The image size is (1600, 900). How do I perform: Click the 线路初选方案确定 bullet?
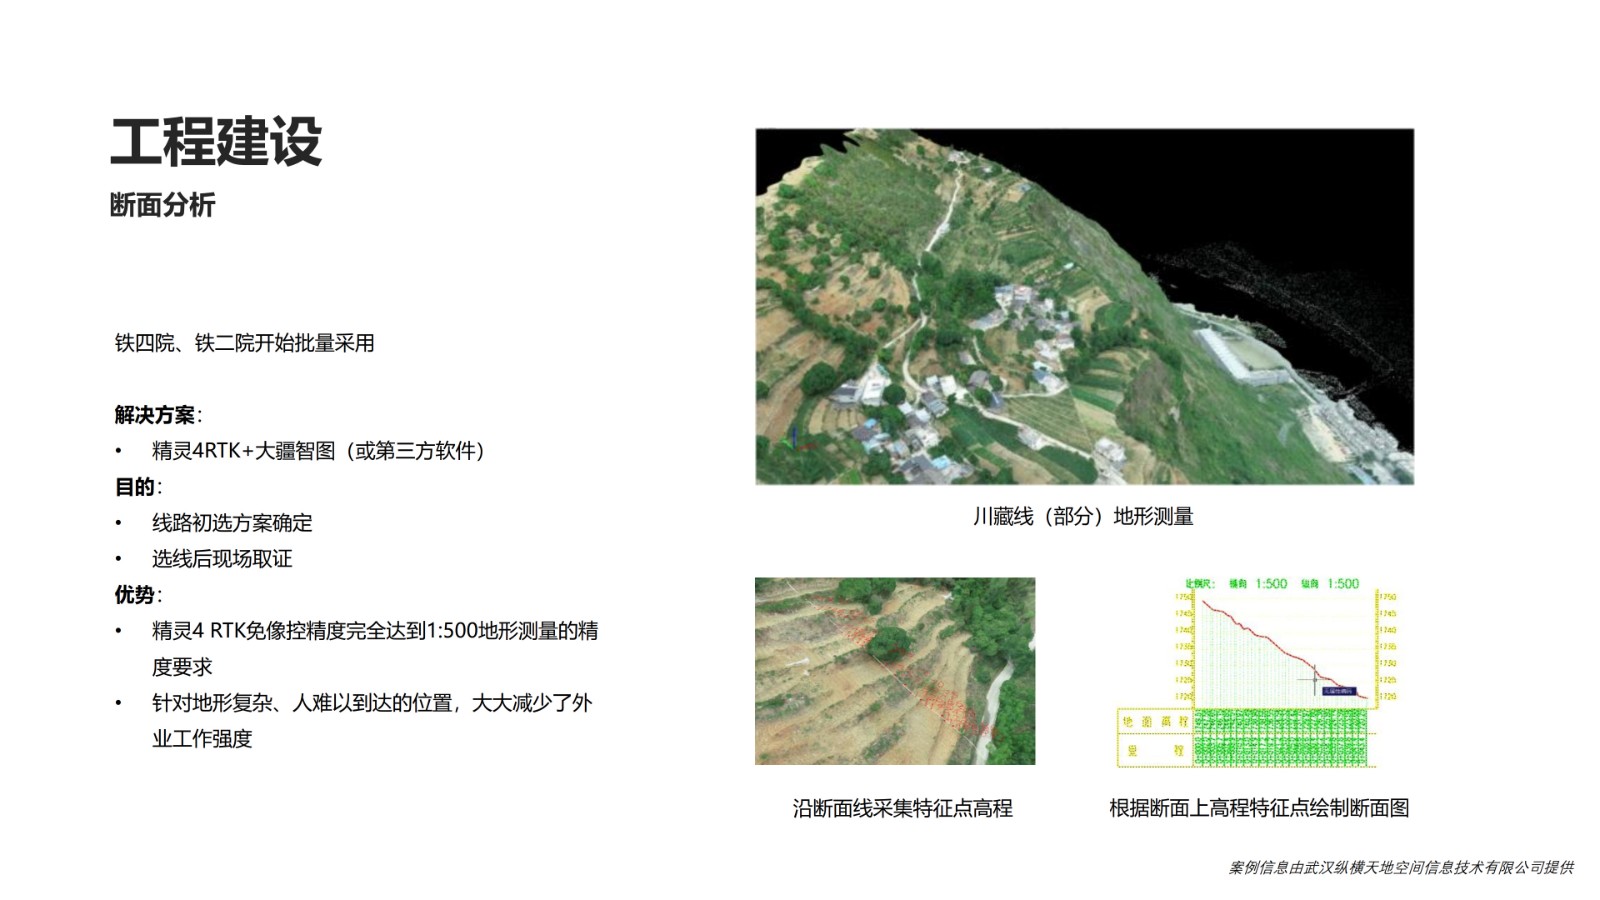pyautogui.click(x=232, y=523)
